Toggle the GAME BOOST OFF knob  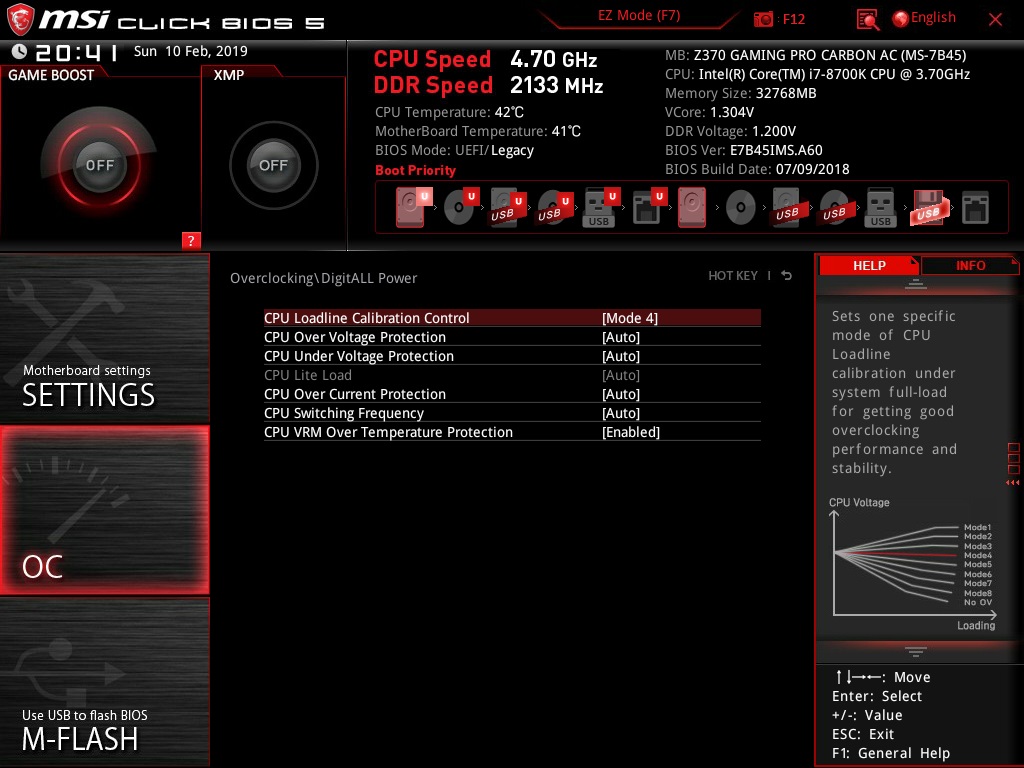tap(99, 165)
